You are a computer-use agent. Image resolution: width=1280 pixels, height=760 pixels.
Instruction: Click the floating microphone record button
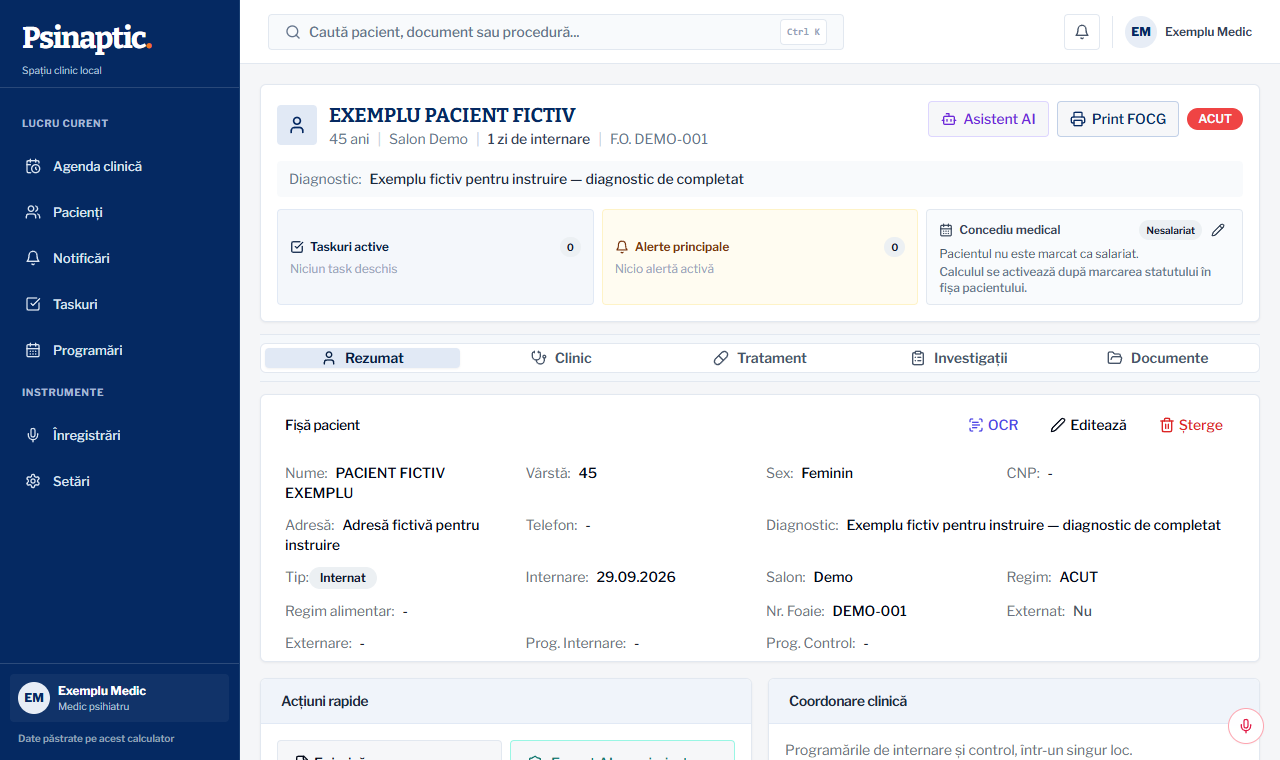pos(1246,725)
